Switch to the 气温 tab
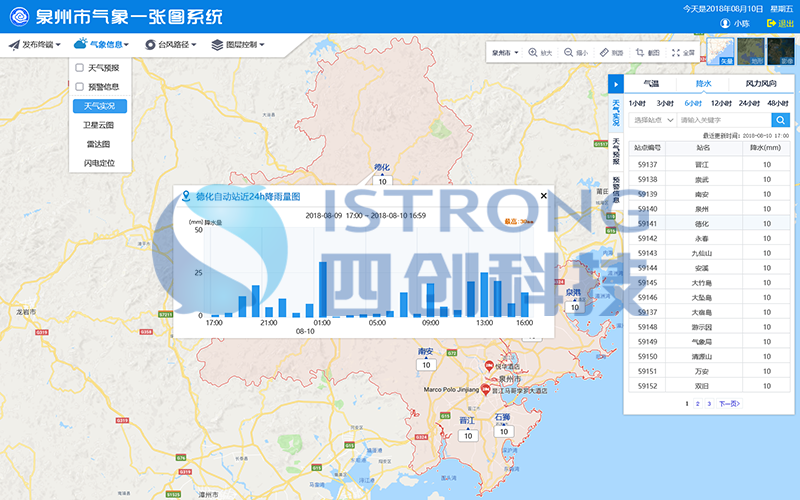 pos(651,85)
